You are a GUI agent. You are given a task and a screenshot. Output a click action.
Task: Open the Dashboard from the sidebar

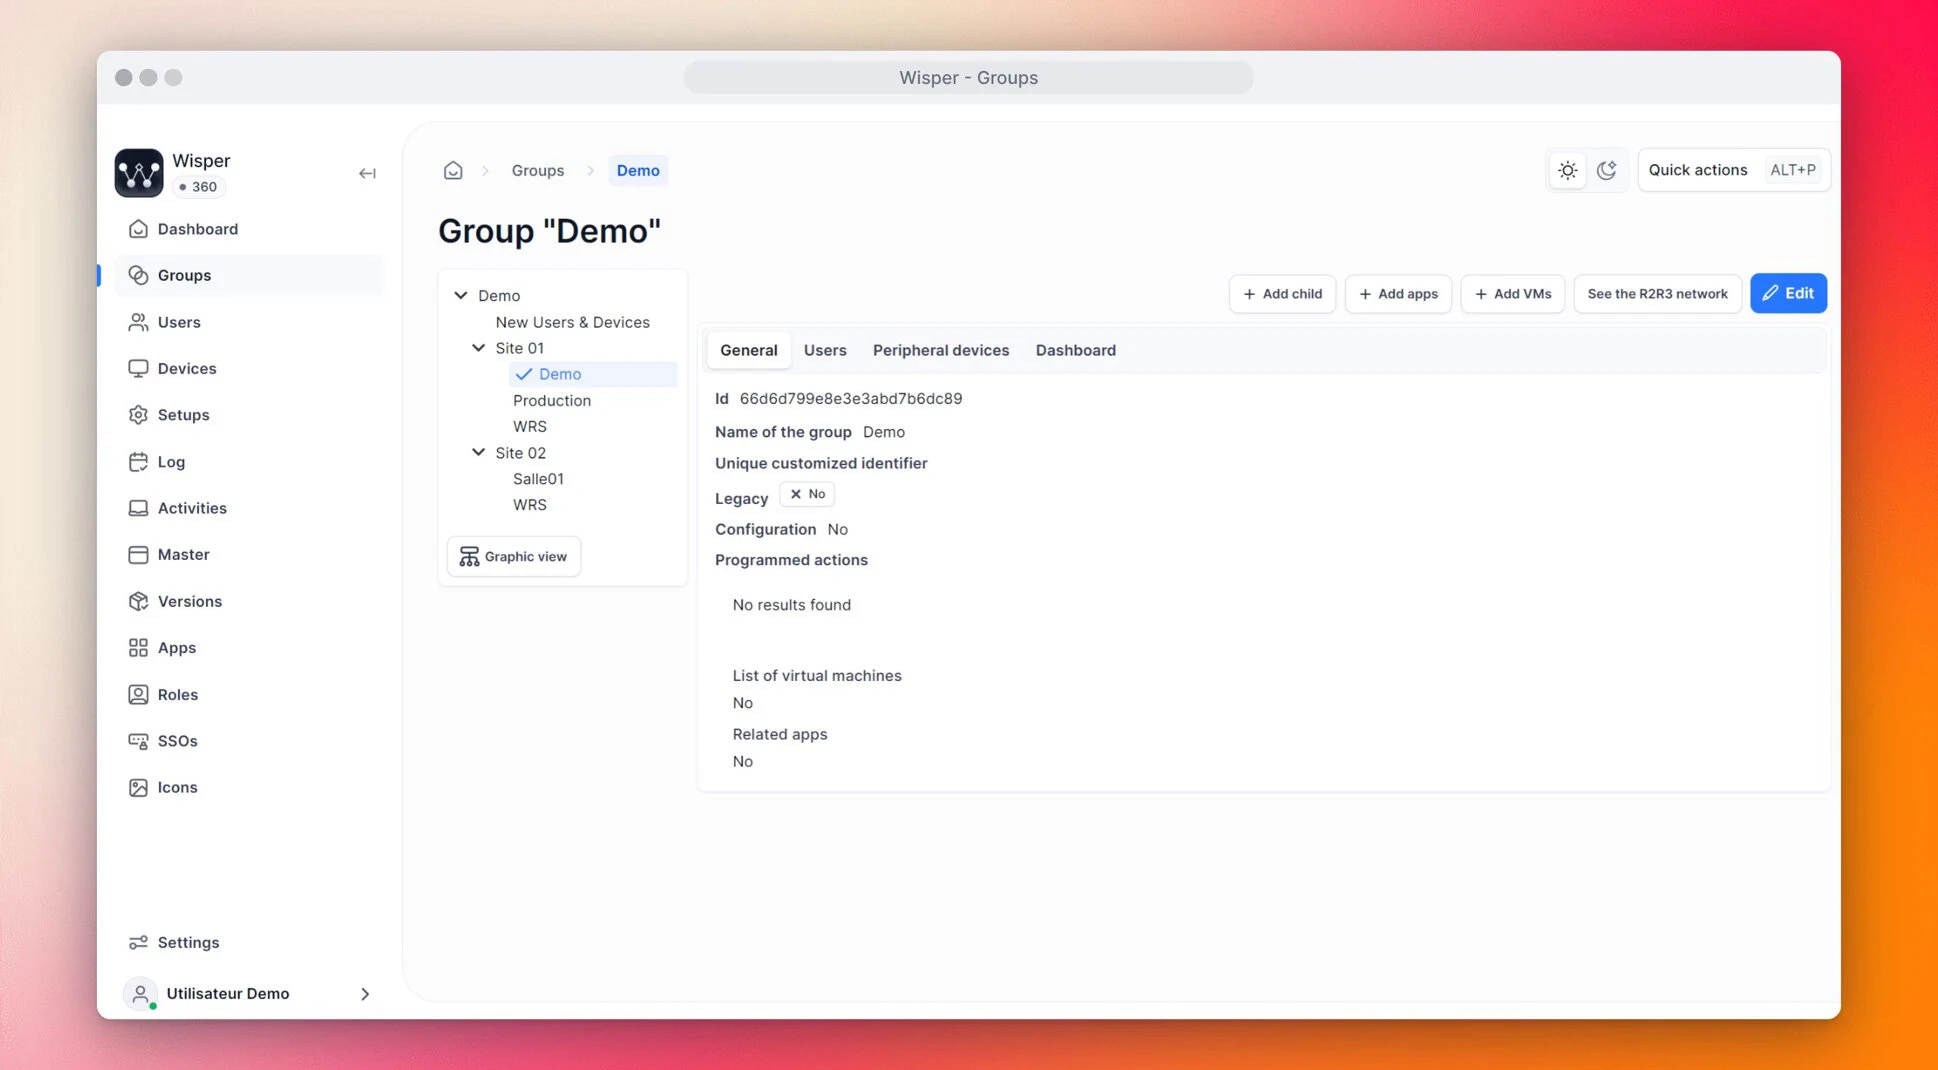[x=196, y=228]
